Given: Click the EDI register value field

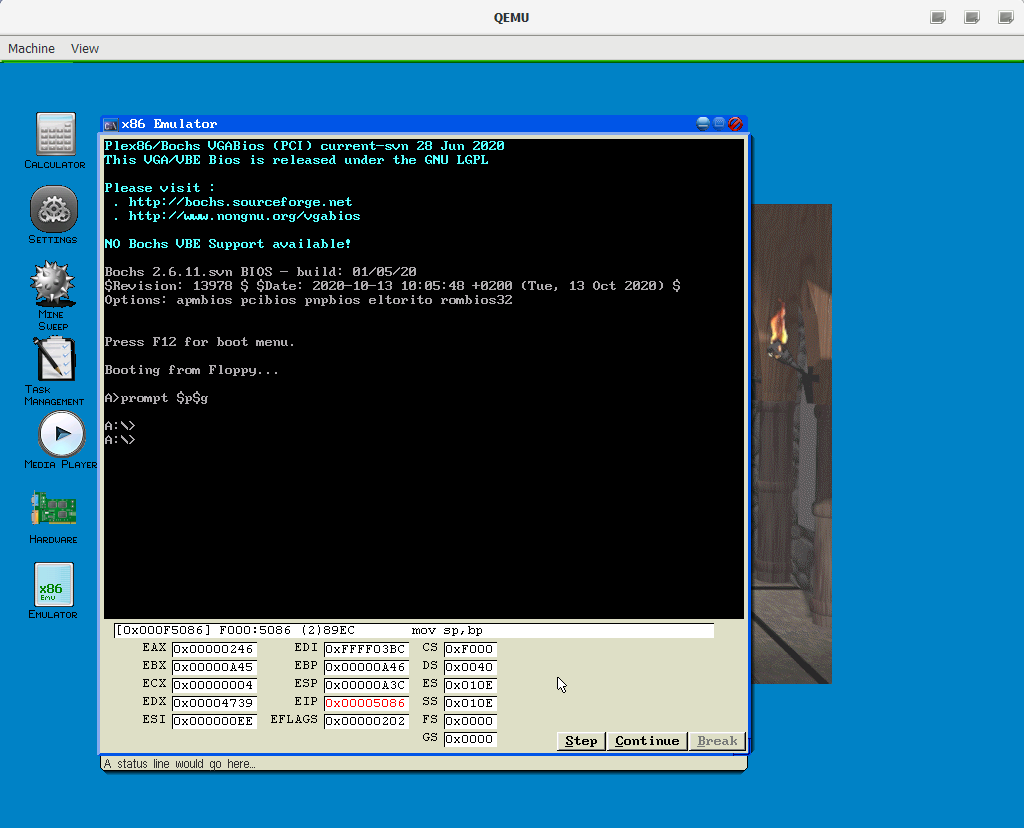Looking at the screenshot, I should tap(366, 649).
